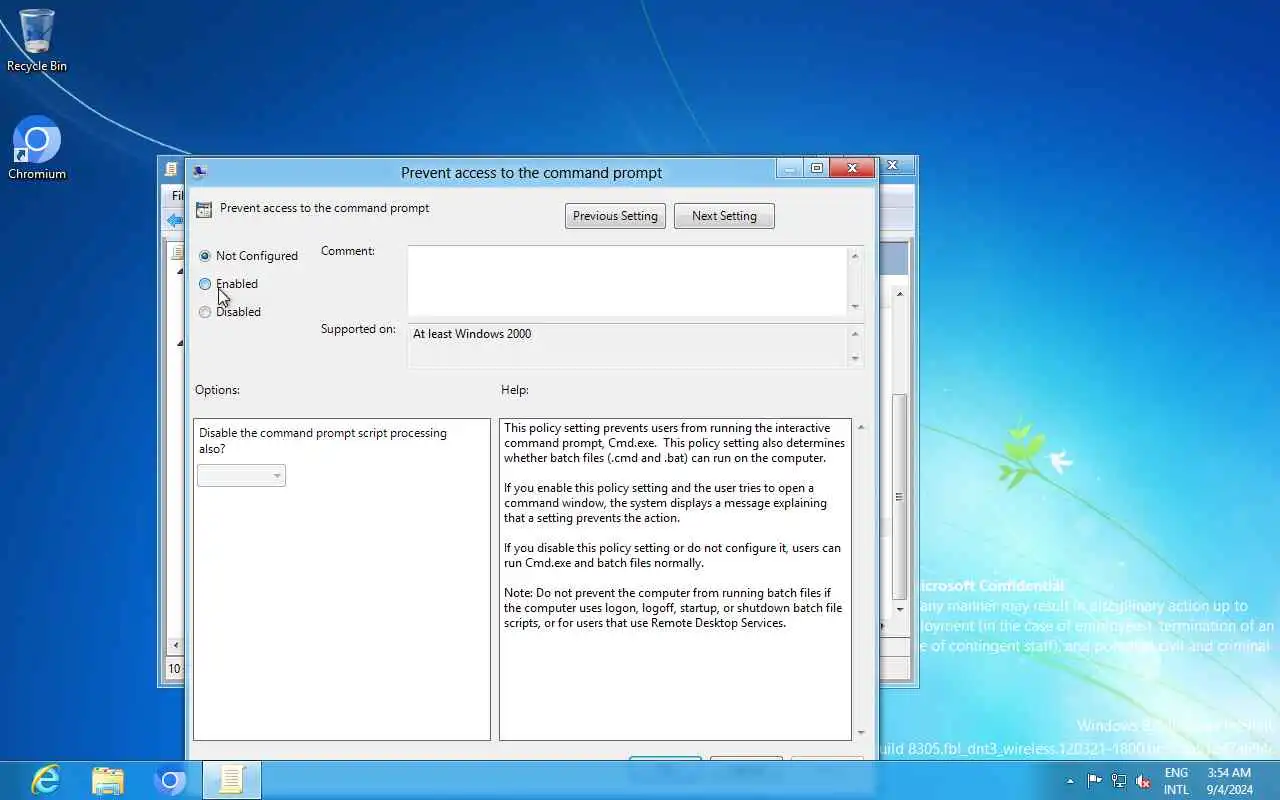Click the muted volume tray icon
1280x800 pixels.
[1143, 781]
